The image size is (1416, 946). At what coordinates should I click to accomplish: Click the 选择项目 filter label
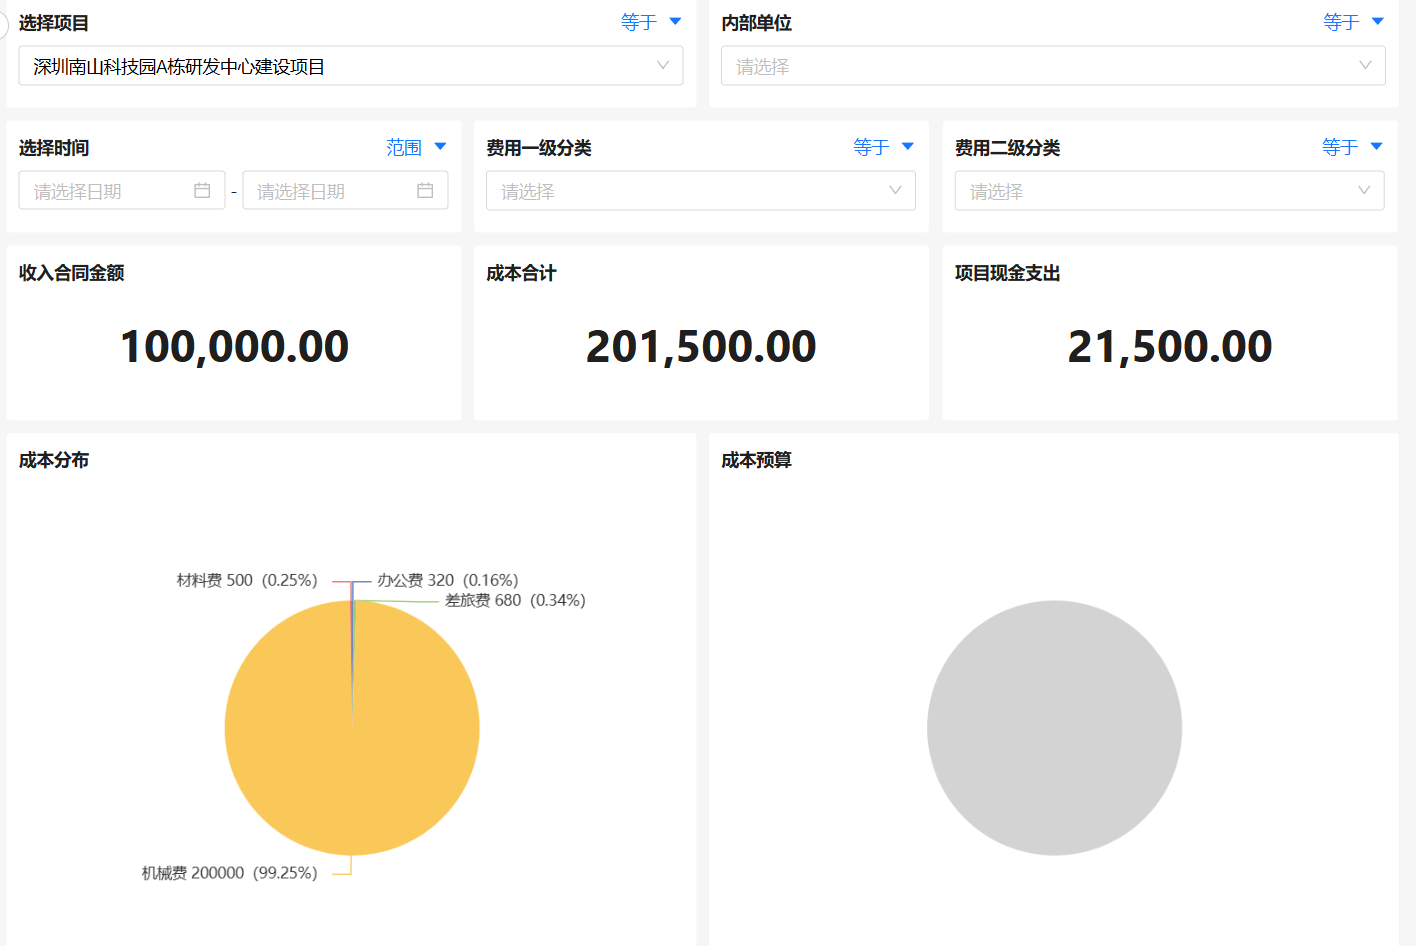(54, 23)
